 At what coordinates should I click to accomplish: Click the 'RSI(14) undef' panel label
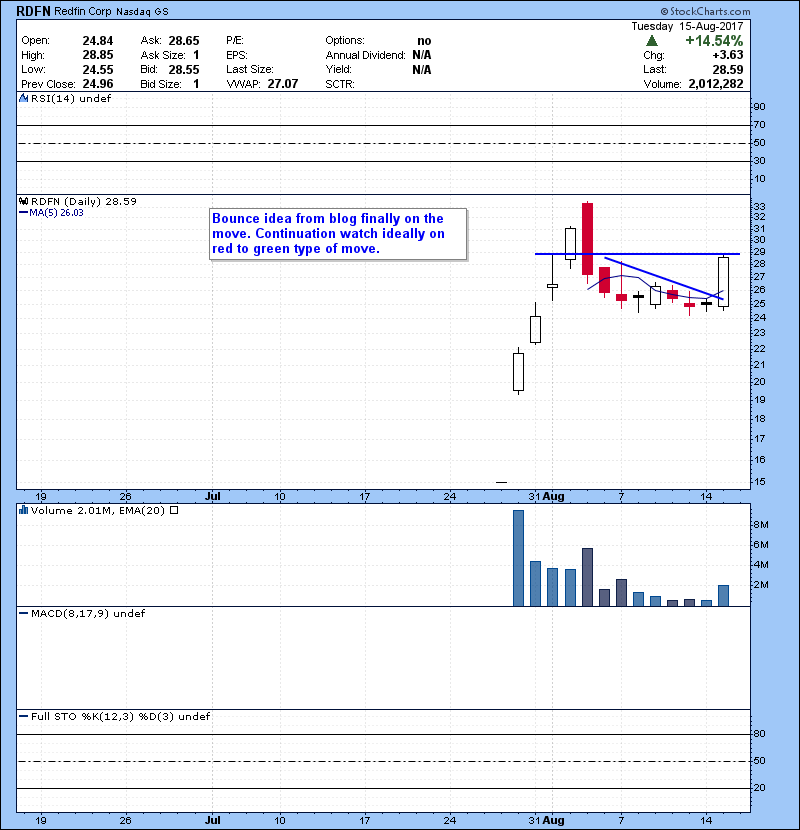[71, 98]
